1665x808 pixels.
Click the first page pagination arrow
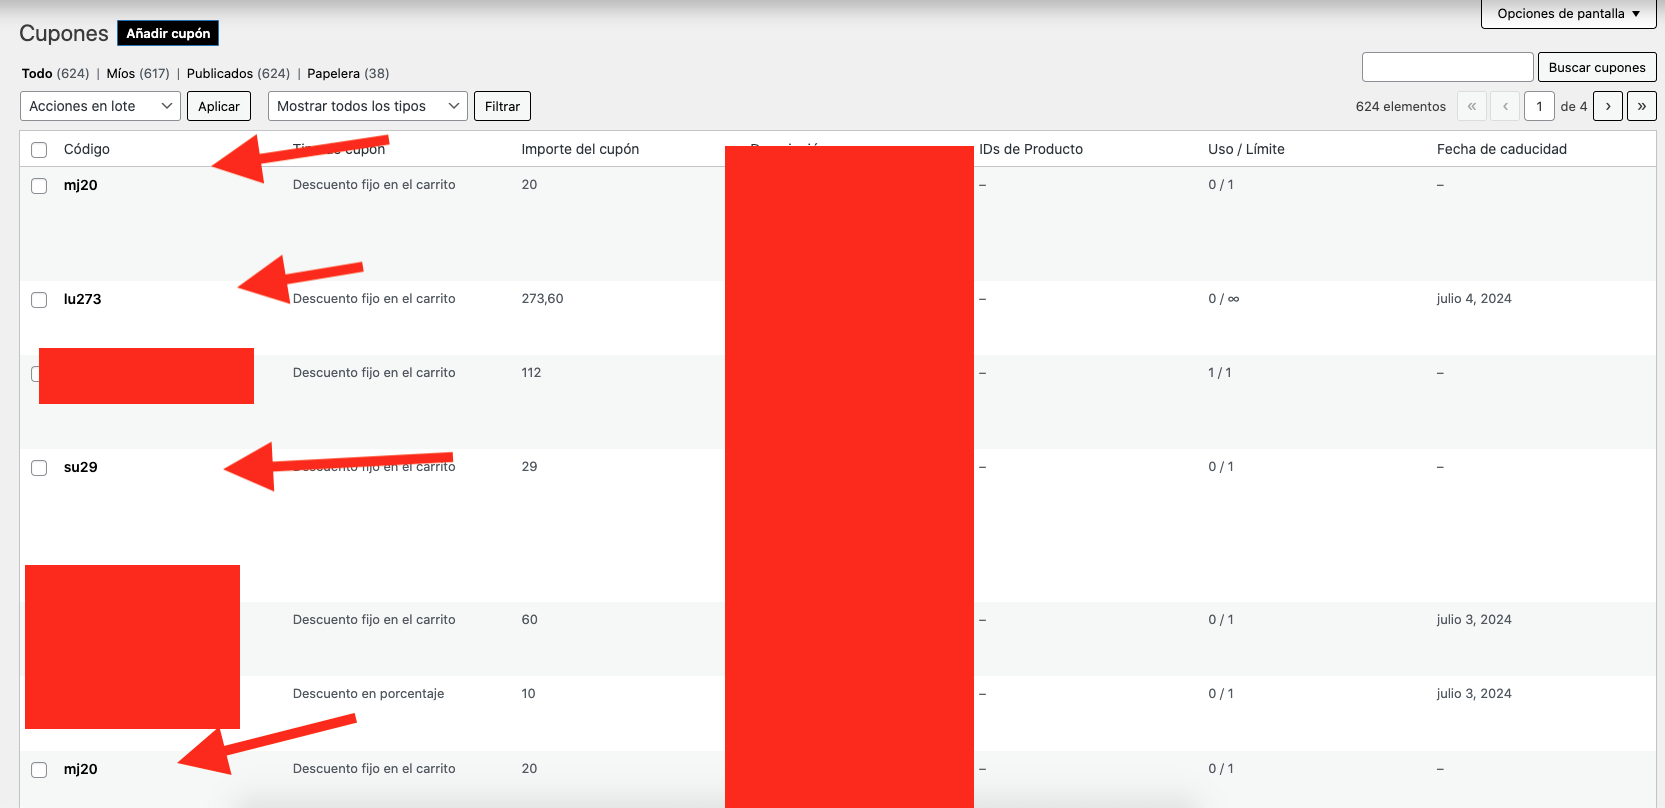tap(1471, 106)
